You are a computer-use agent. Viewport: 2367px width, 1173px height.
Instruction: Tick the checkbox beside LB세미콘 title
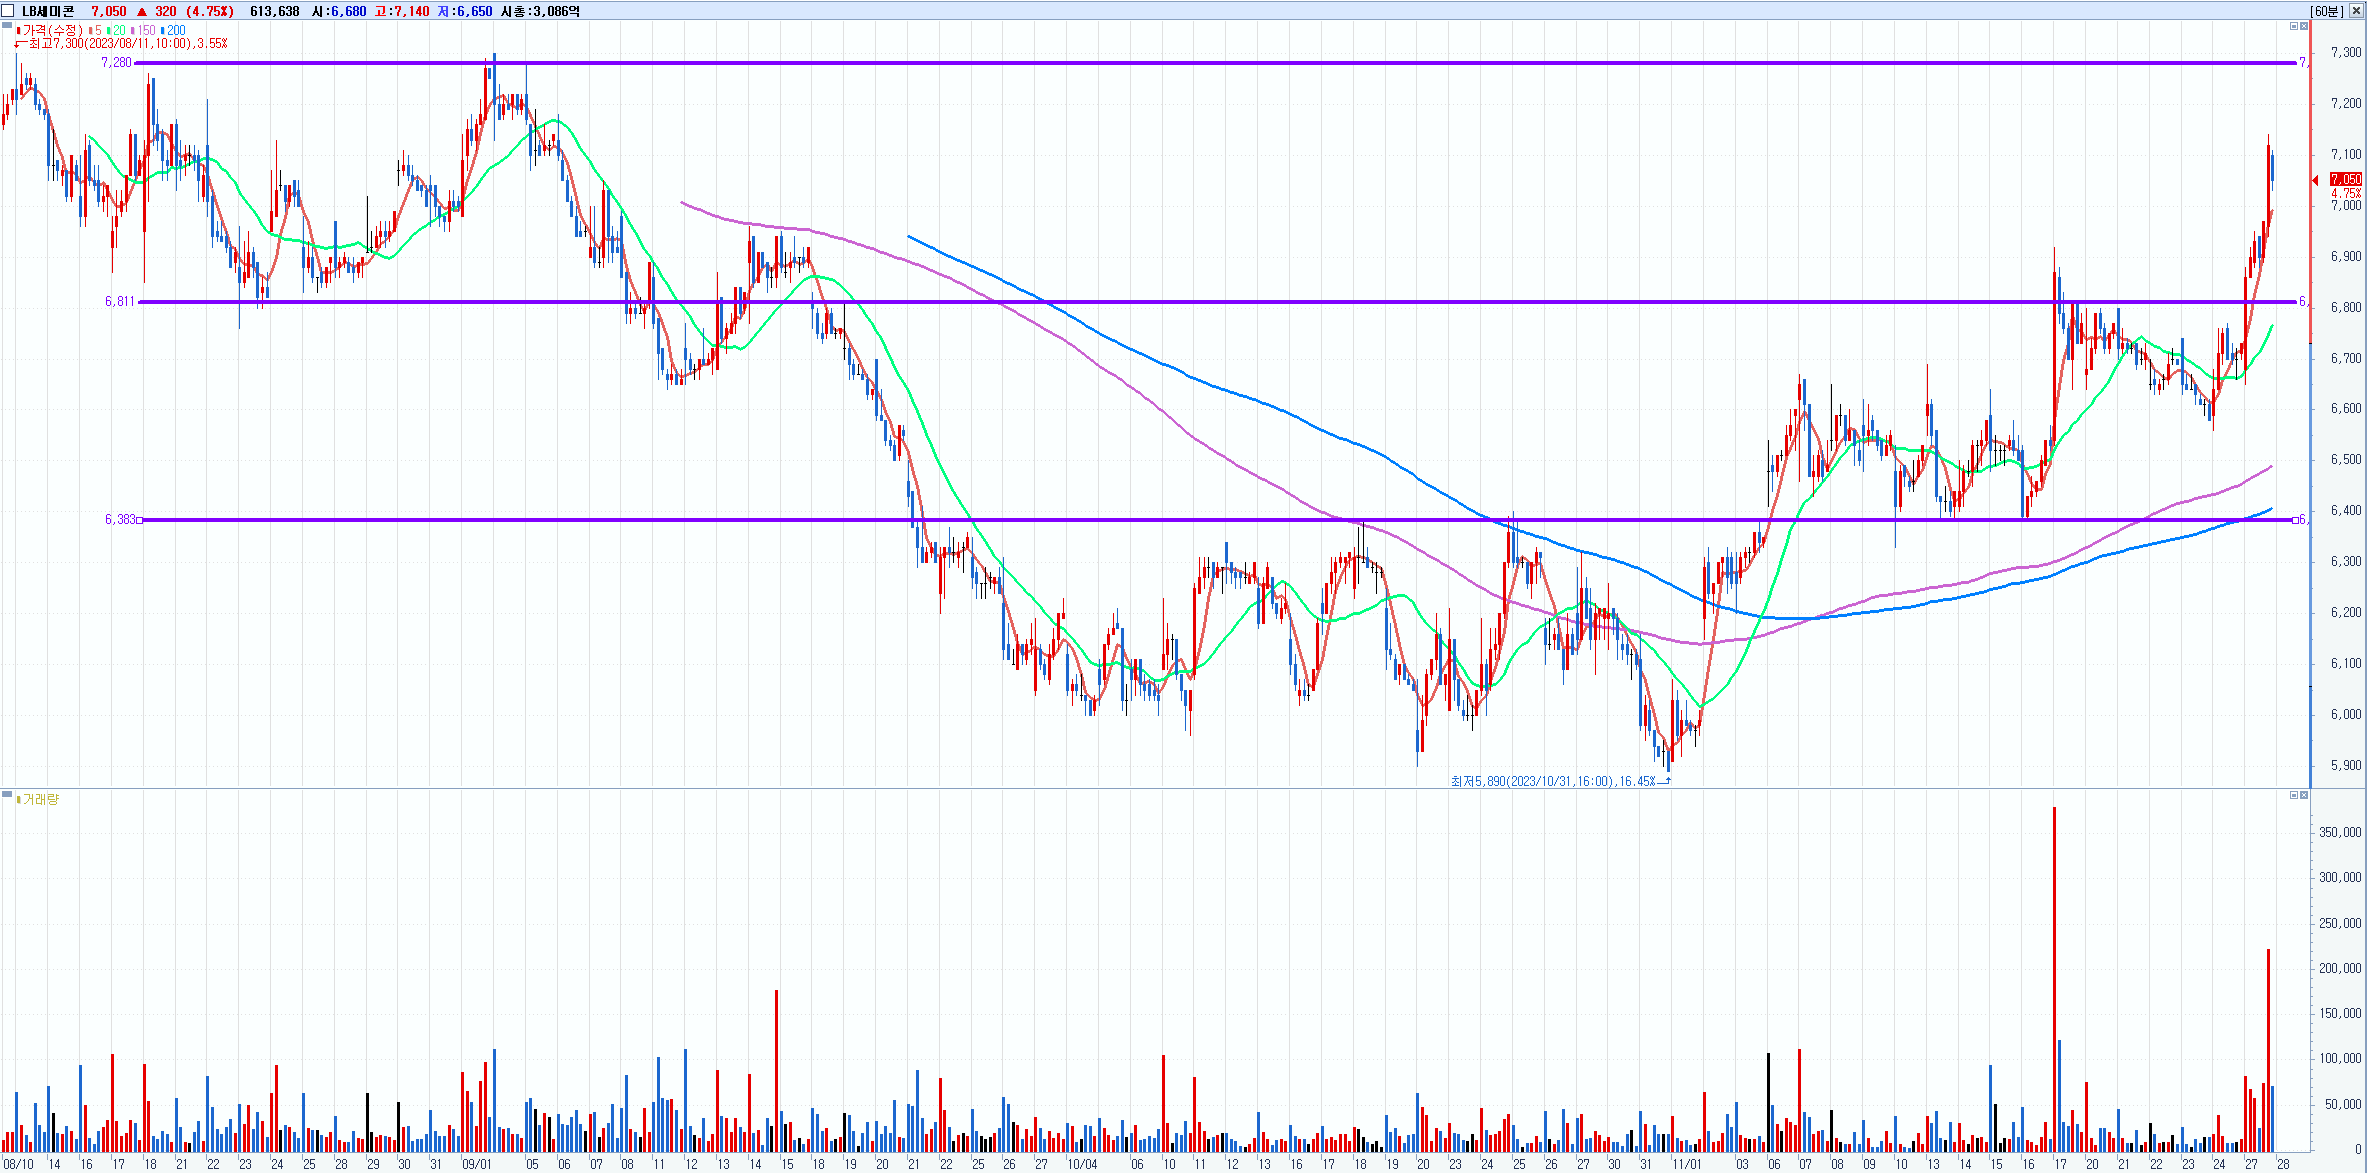click(x=8, y=11)
